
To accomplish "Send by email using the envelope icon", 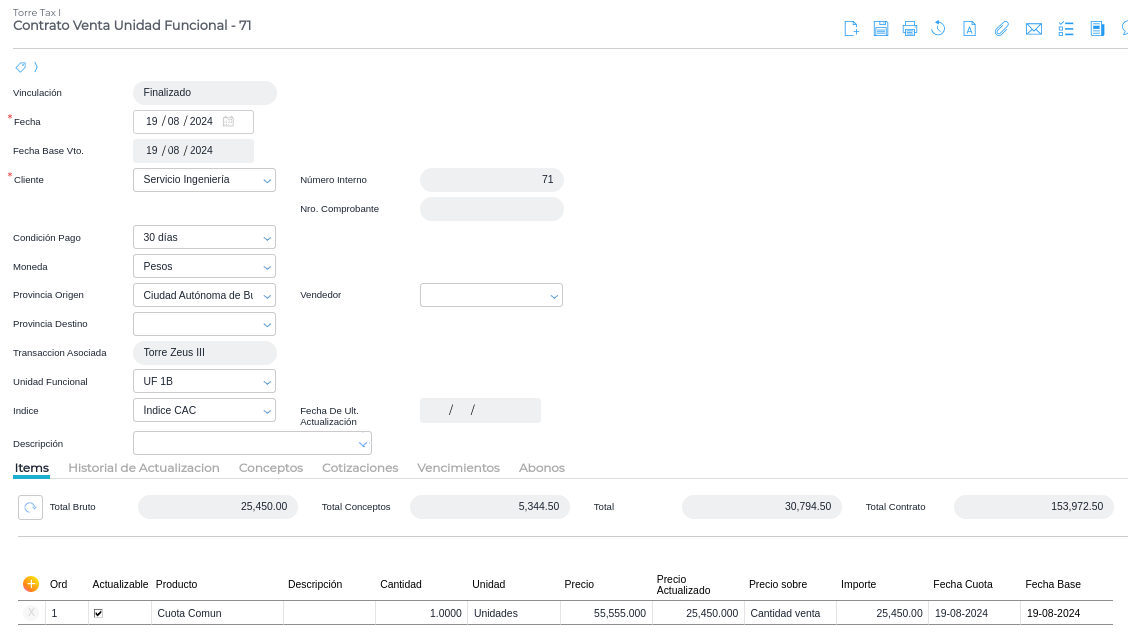I will tap(1034, 28).
